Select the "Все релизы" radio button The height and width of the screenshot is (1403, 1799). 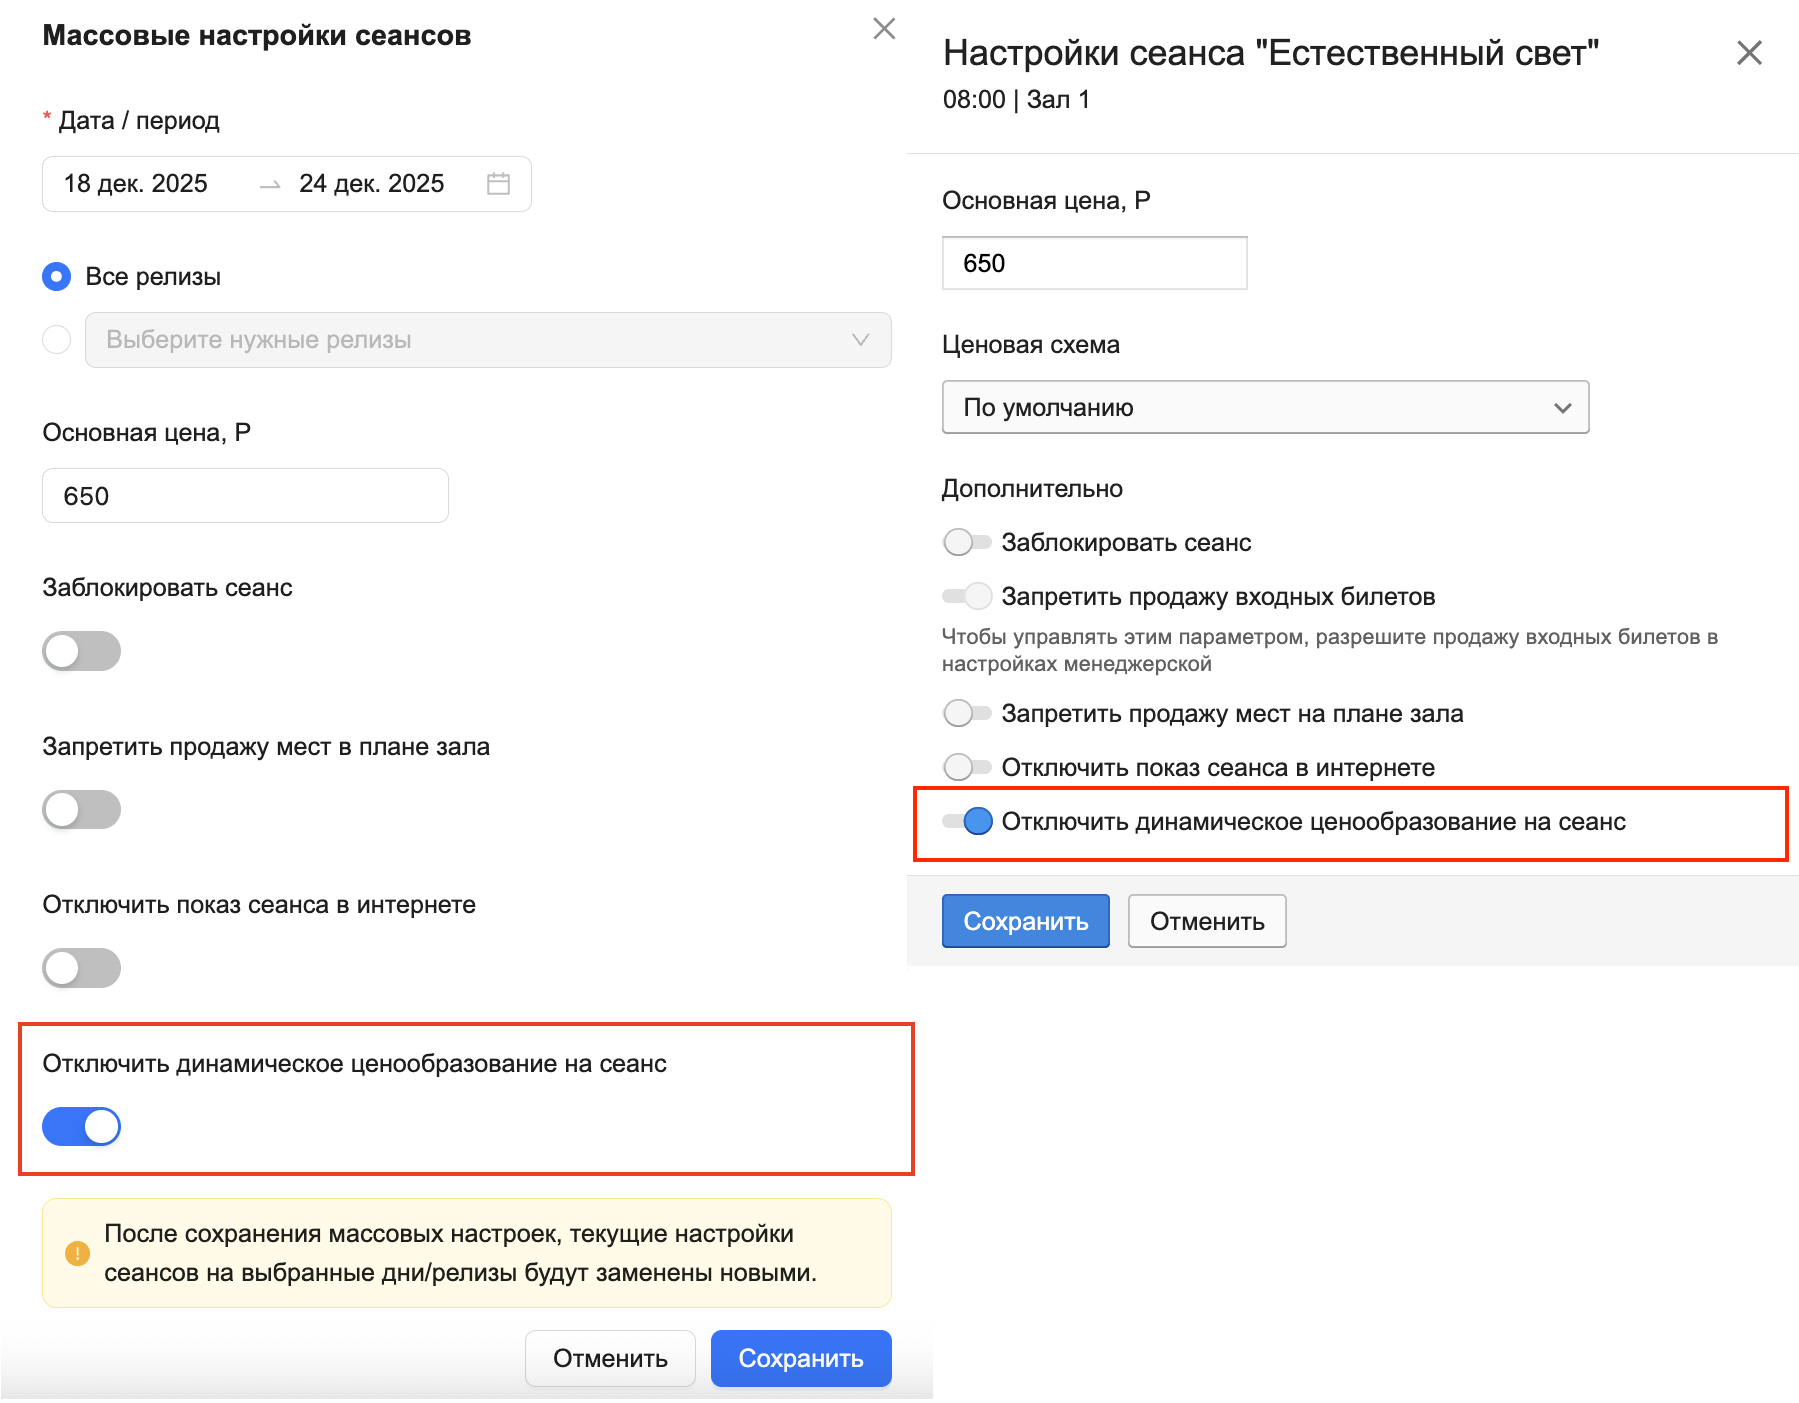click(x=57, y=277)
